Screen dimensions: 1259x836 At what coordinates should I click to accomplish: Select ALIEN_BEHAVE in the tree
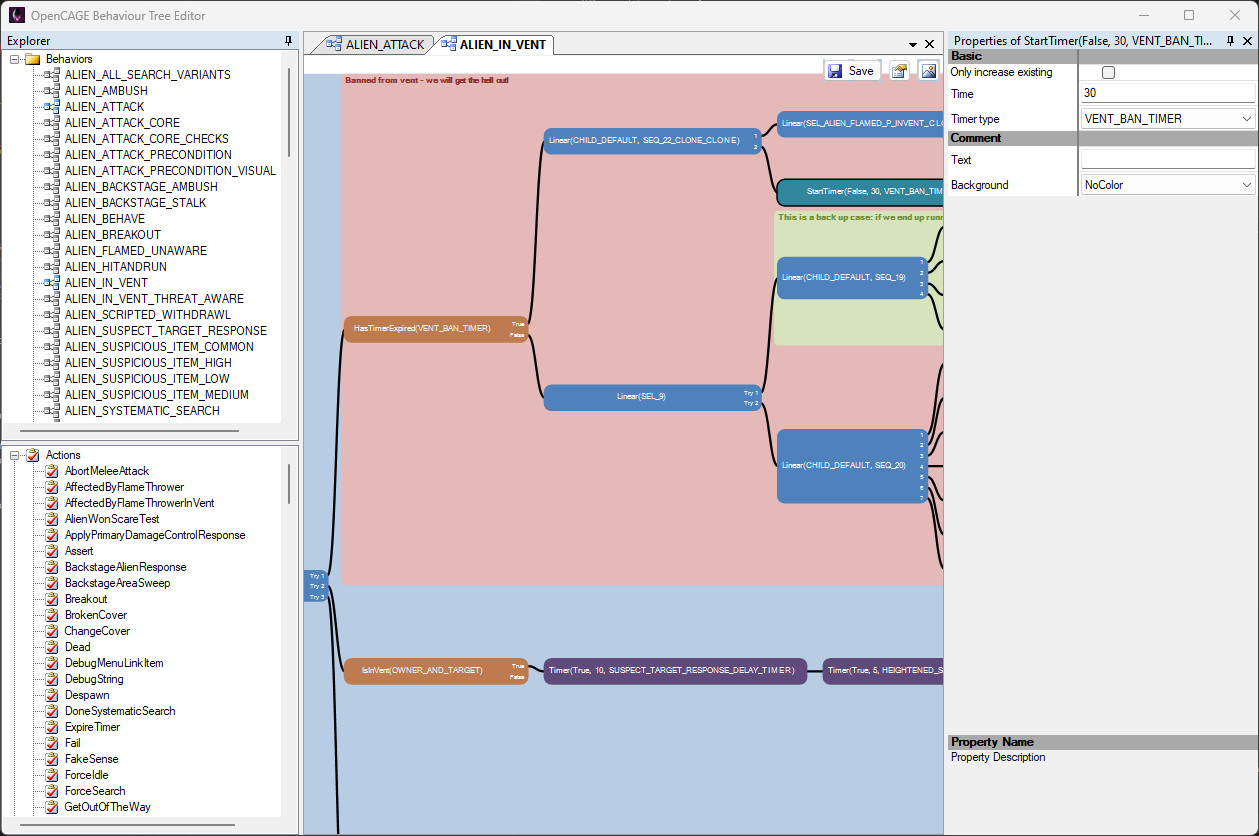pyautogui.click(x=104, y=219)
